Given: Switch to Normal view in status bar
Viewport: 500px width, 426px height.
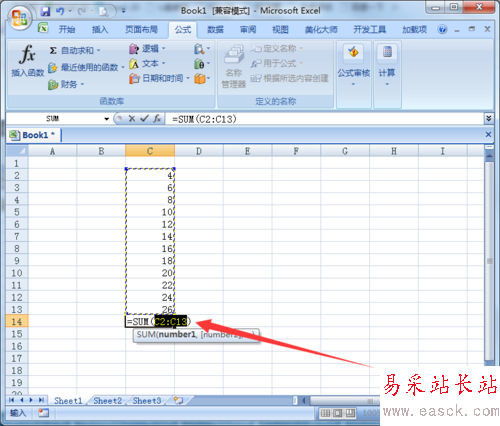Looking at the screenshot, I should [325, 413].
